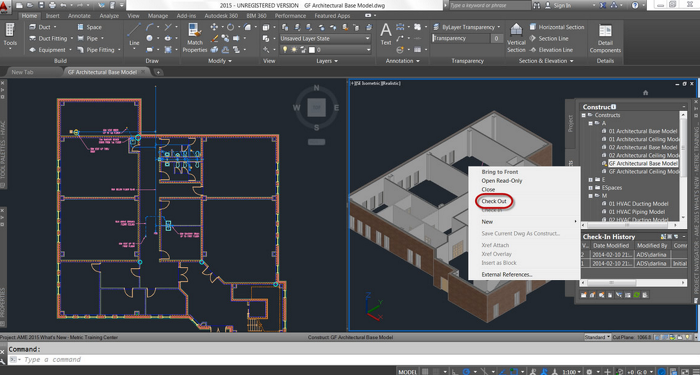This screenshot has width=700, height=375.
Task: Choose Bring to Front in context menu
Action: click(x=500, y=172)
